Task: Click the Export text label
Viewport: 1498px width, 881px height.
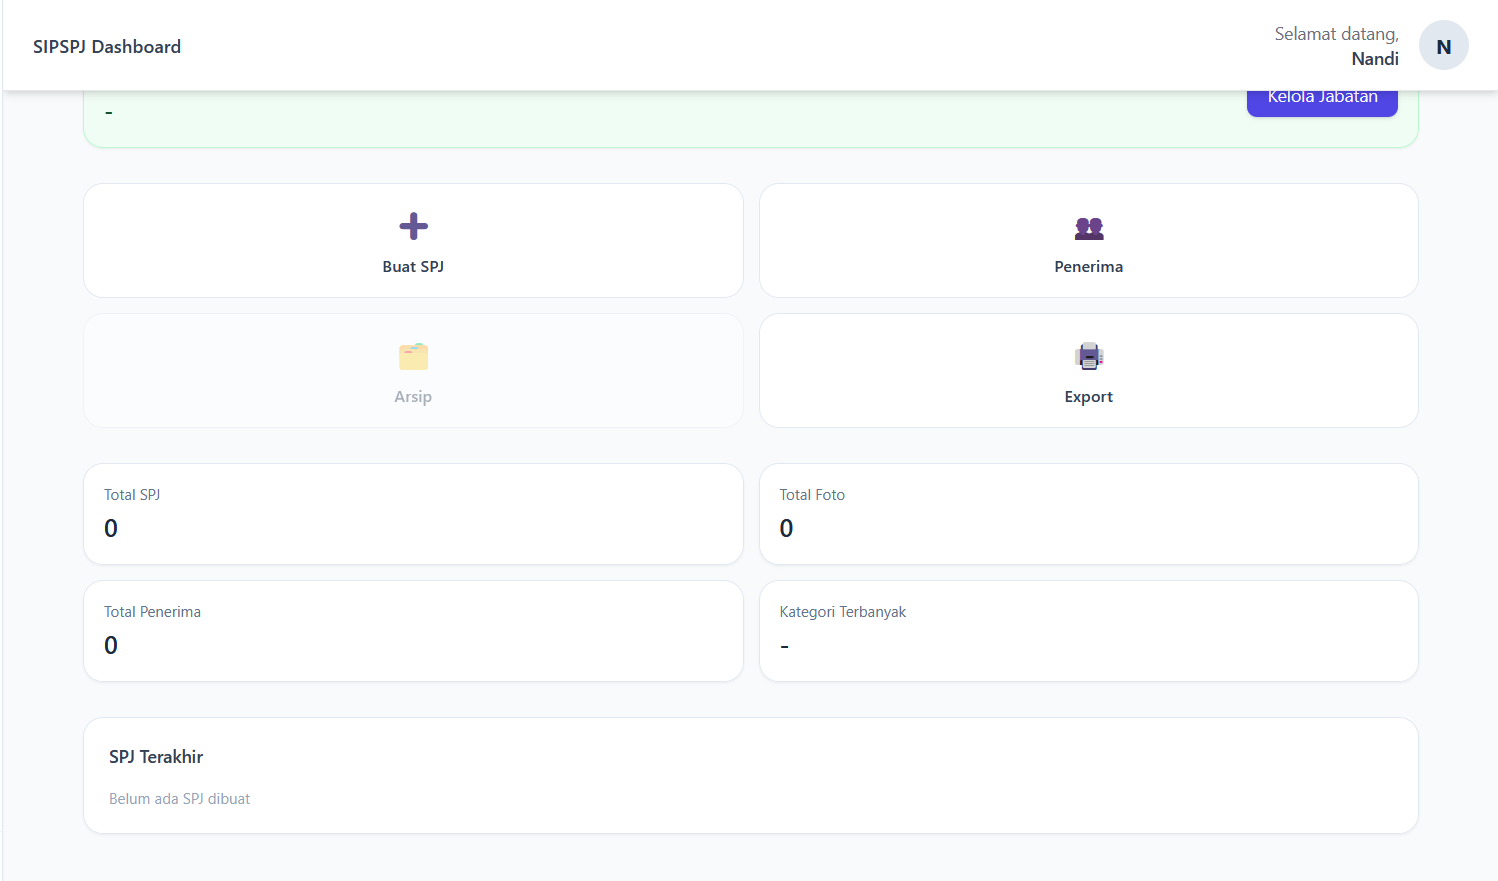Action: [x=1088, y=397]
